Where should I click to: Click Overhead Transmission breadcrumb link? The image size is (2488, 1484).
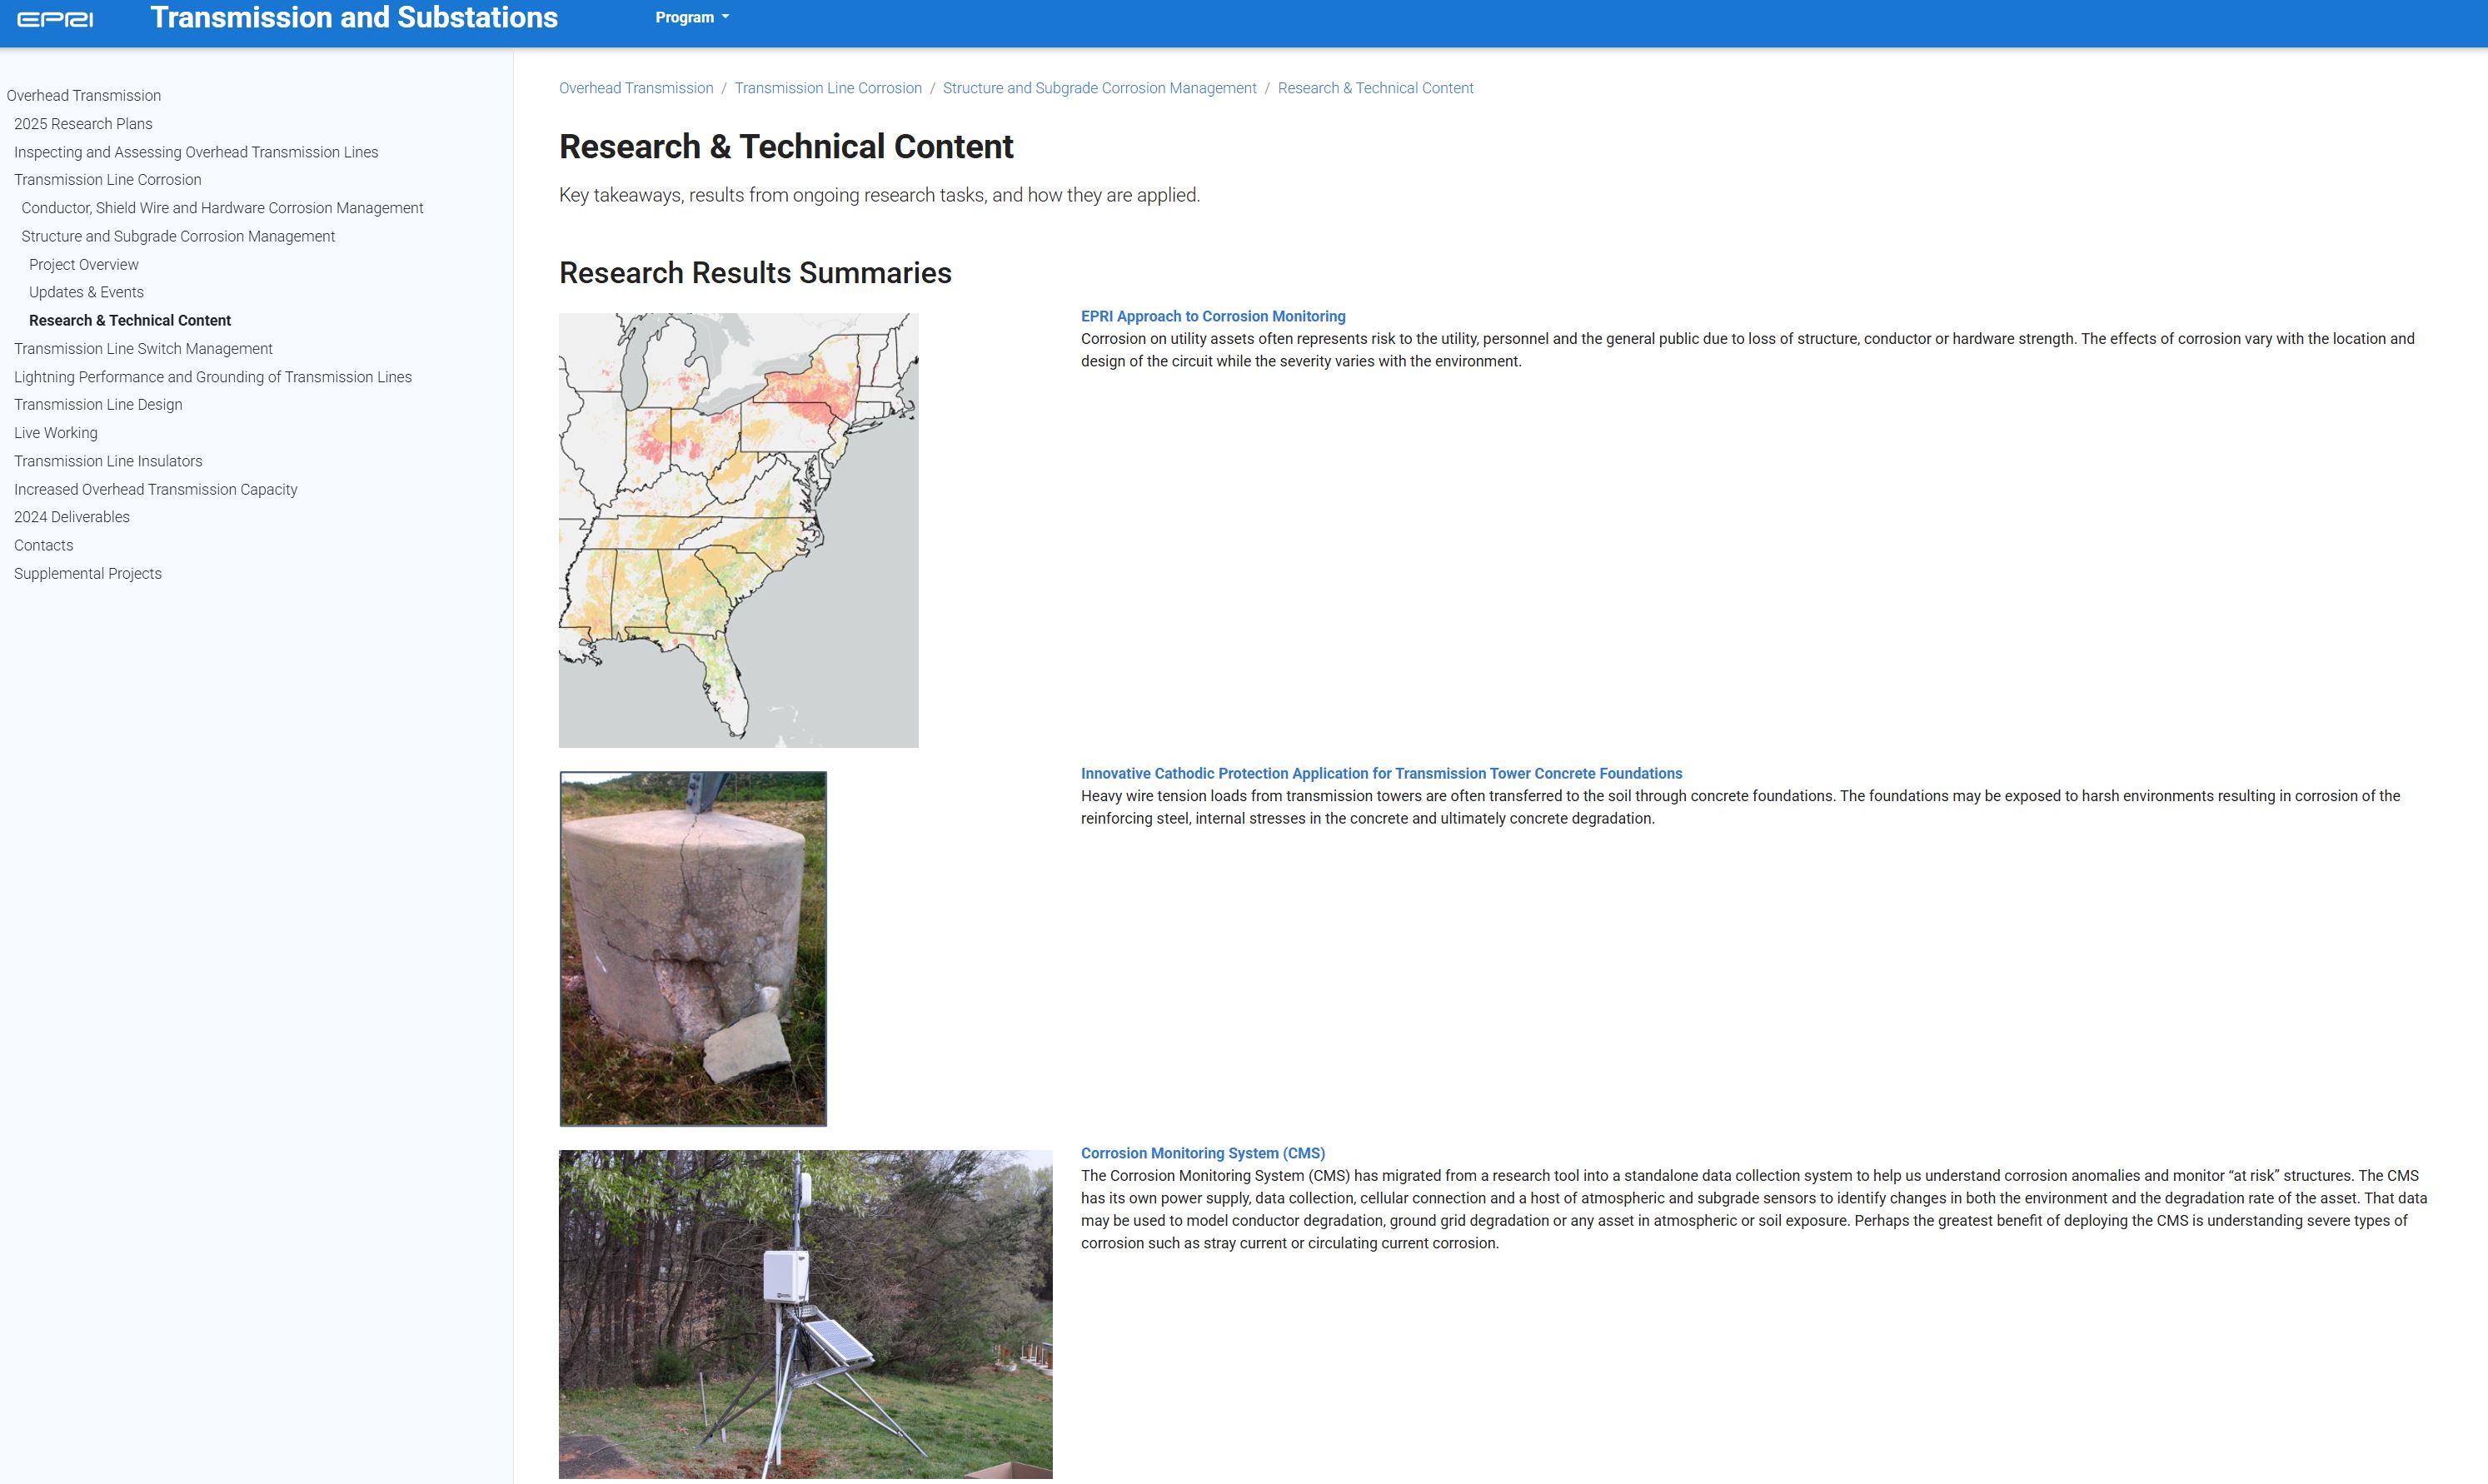(636, 88)
